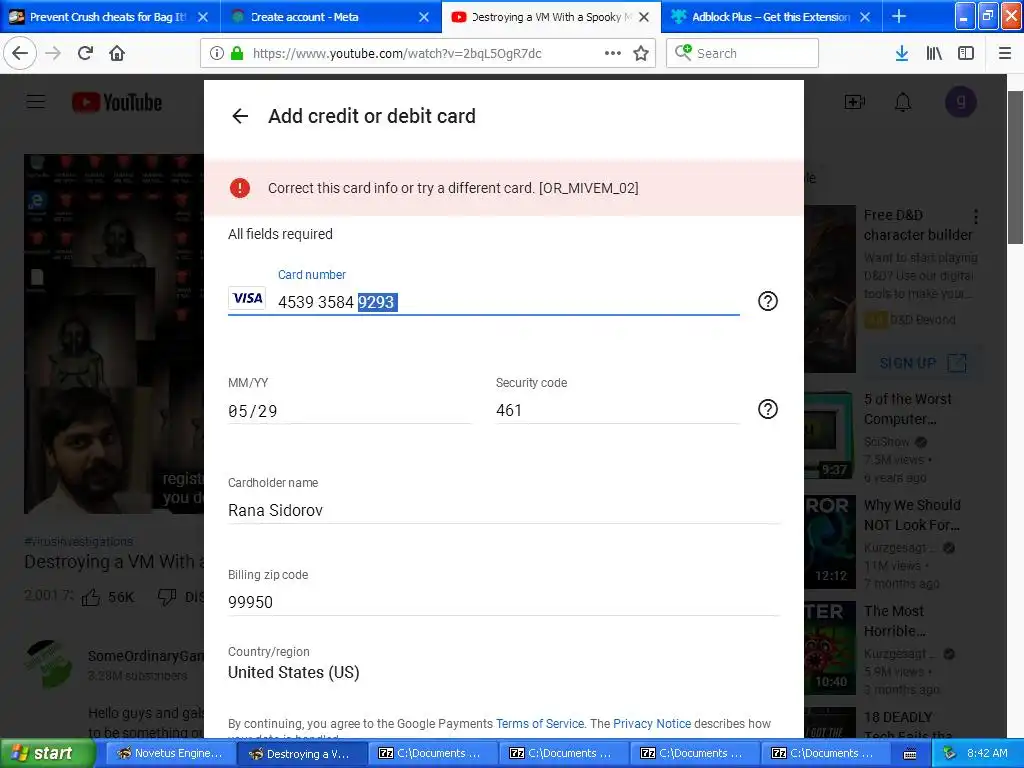Open the account avatar menu
Screen dimensions: 1024x768
point(961,102)
